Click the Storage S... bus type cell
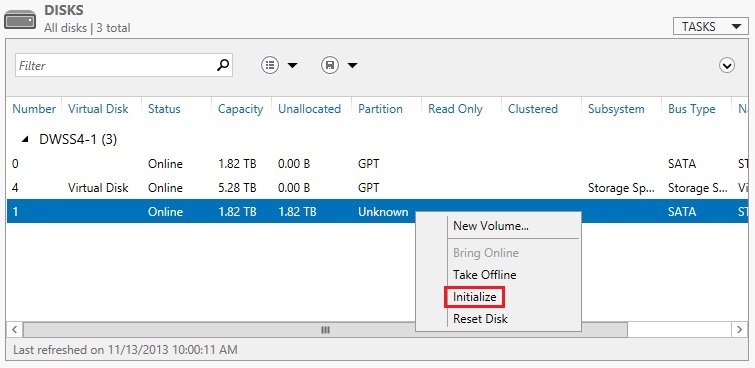 (697, 188)
